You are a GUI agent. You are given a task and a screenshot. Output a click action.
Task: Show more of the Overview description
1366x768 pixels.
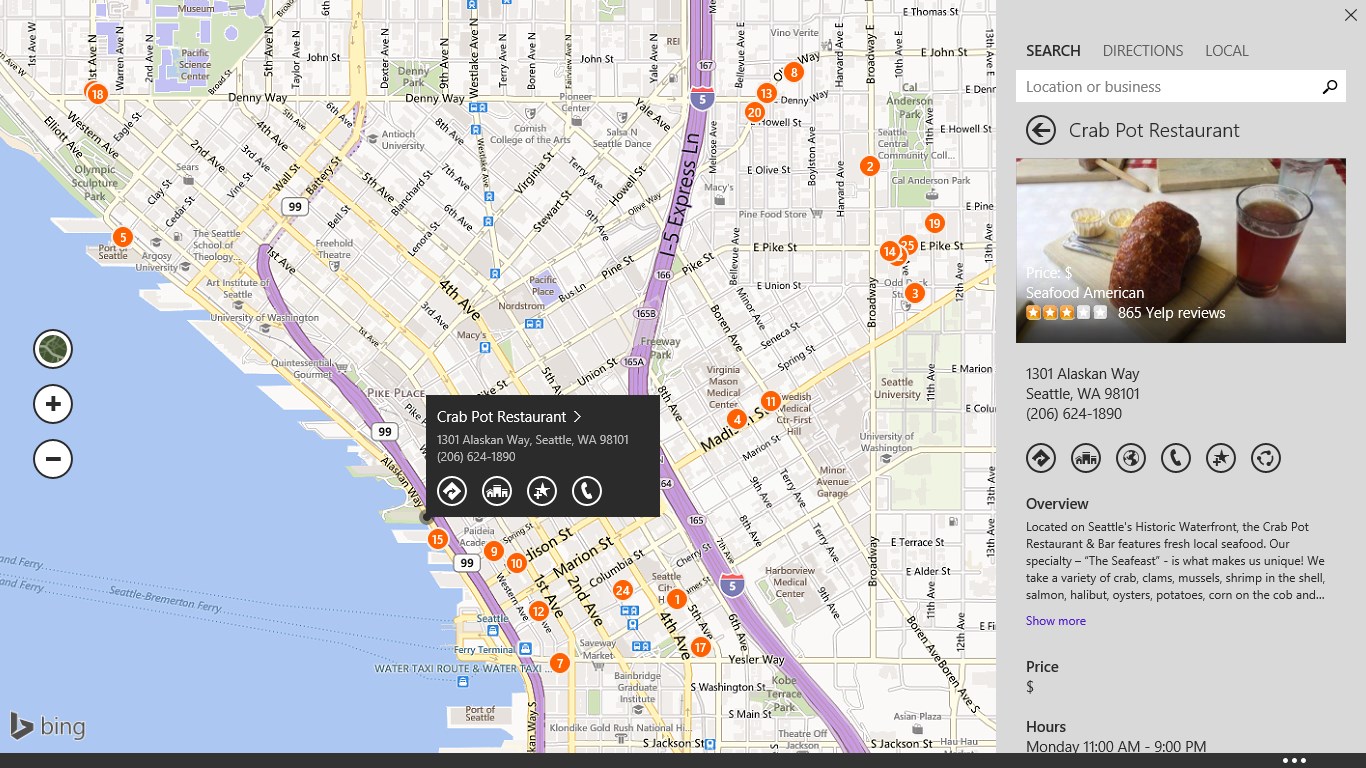1055,620
